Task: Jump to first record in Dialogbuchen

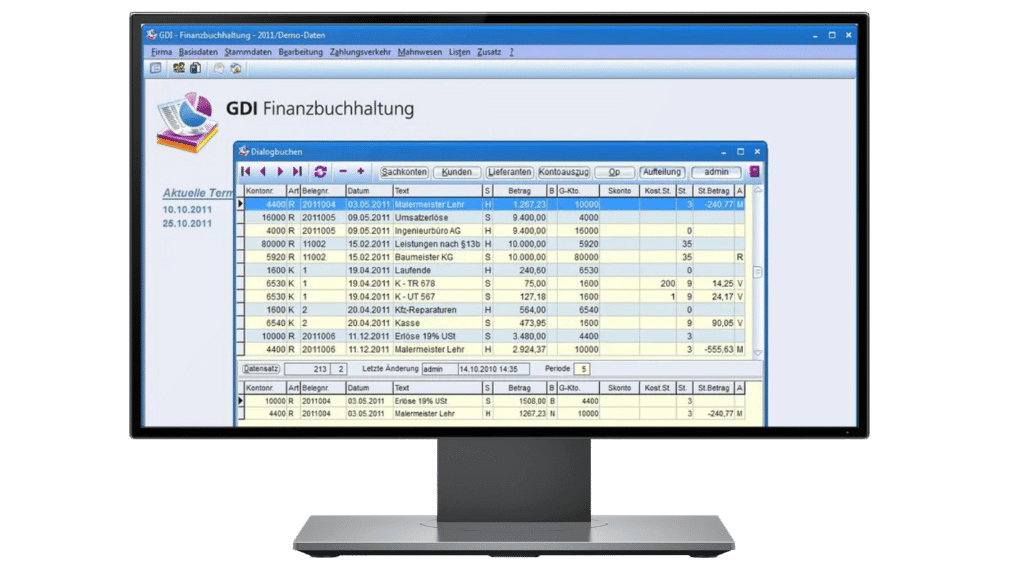Action: (x=246, y=171)
